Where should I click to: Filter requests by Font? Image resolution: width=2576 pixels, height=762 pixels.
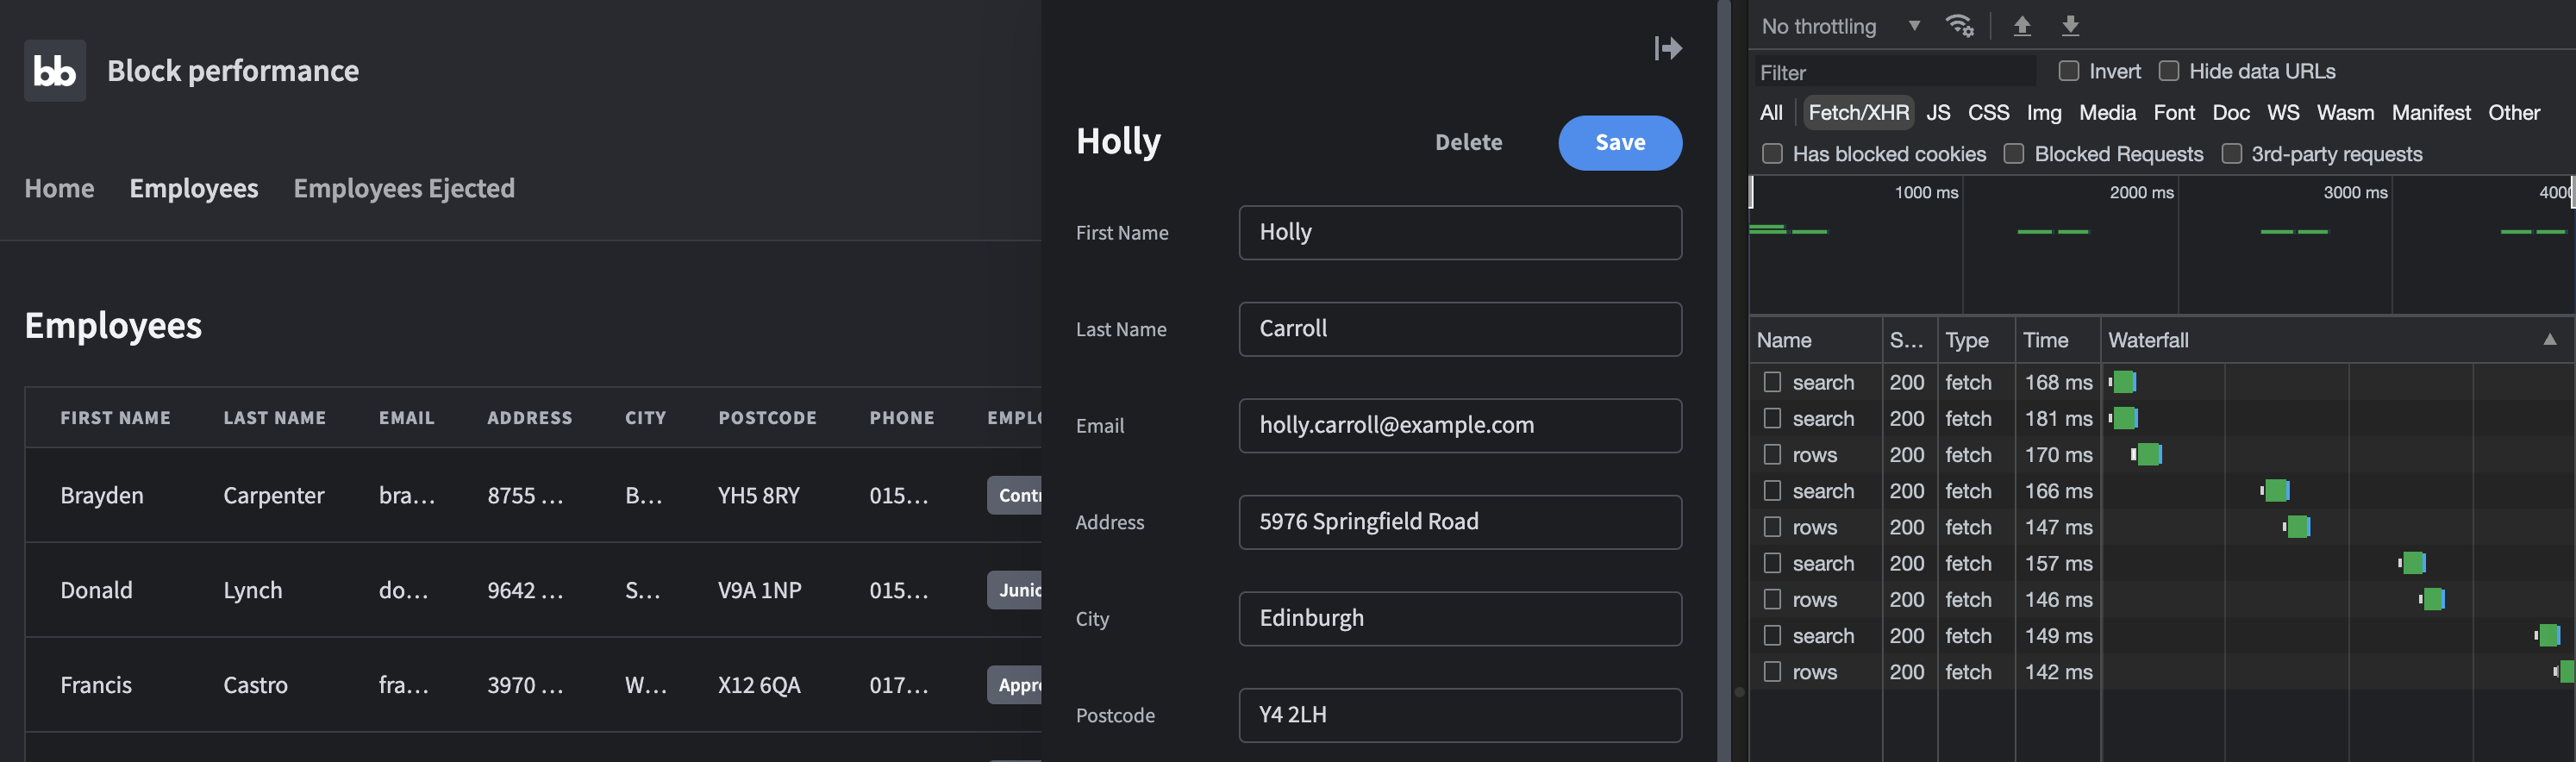pyautogui.click(x=2174, y=113)
